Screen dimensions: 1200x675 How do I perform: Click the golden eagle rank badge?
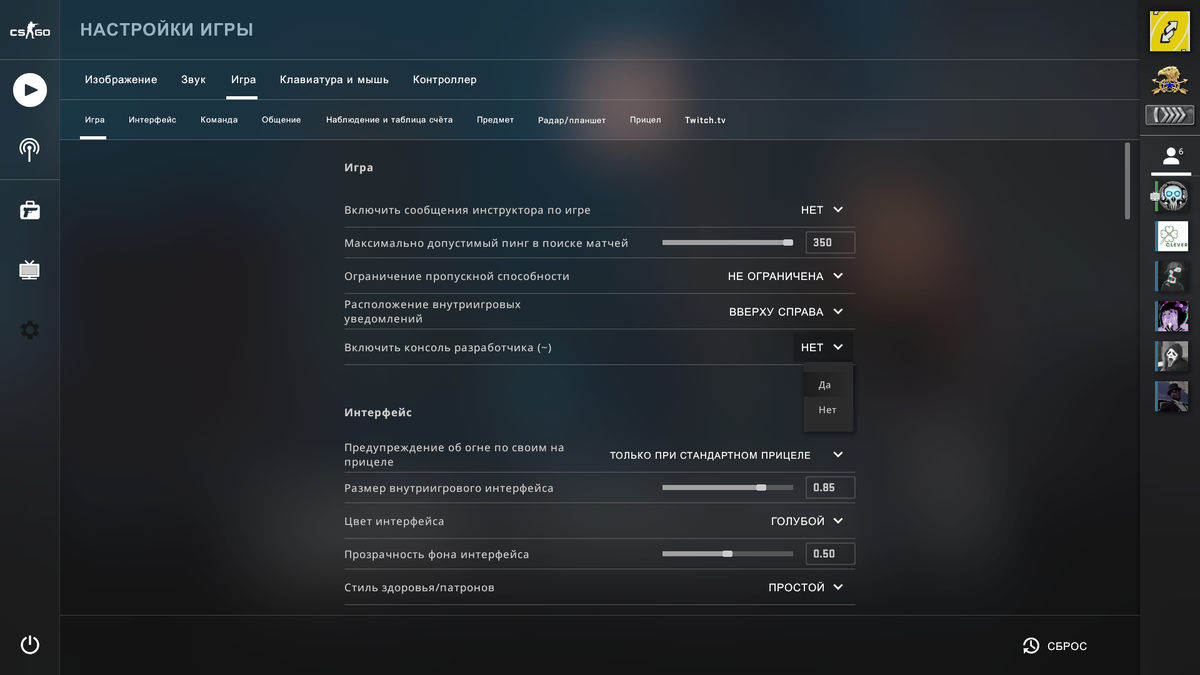pyautogui.click(x=1170, y=79)
